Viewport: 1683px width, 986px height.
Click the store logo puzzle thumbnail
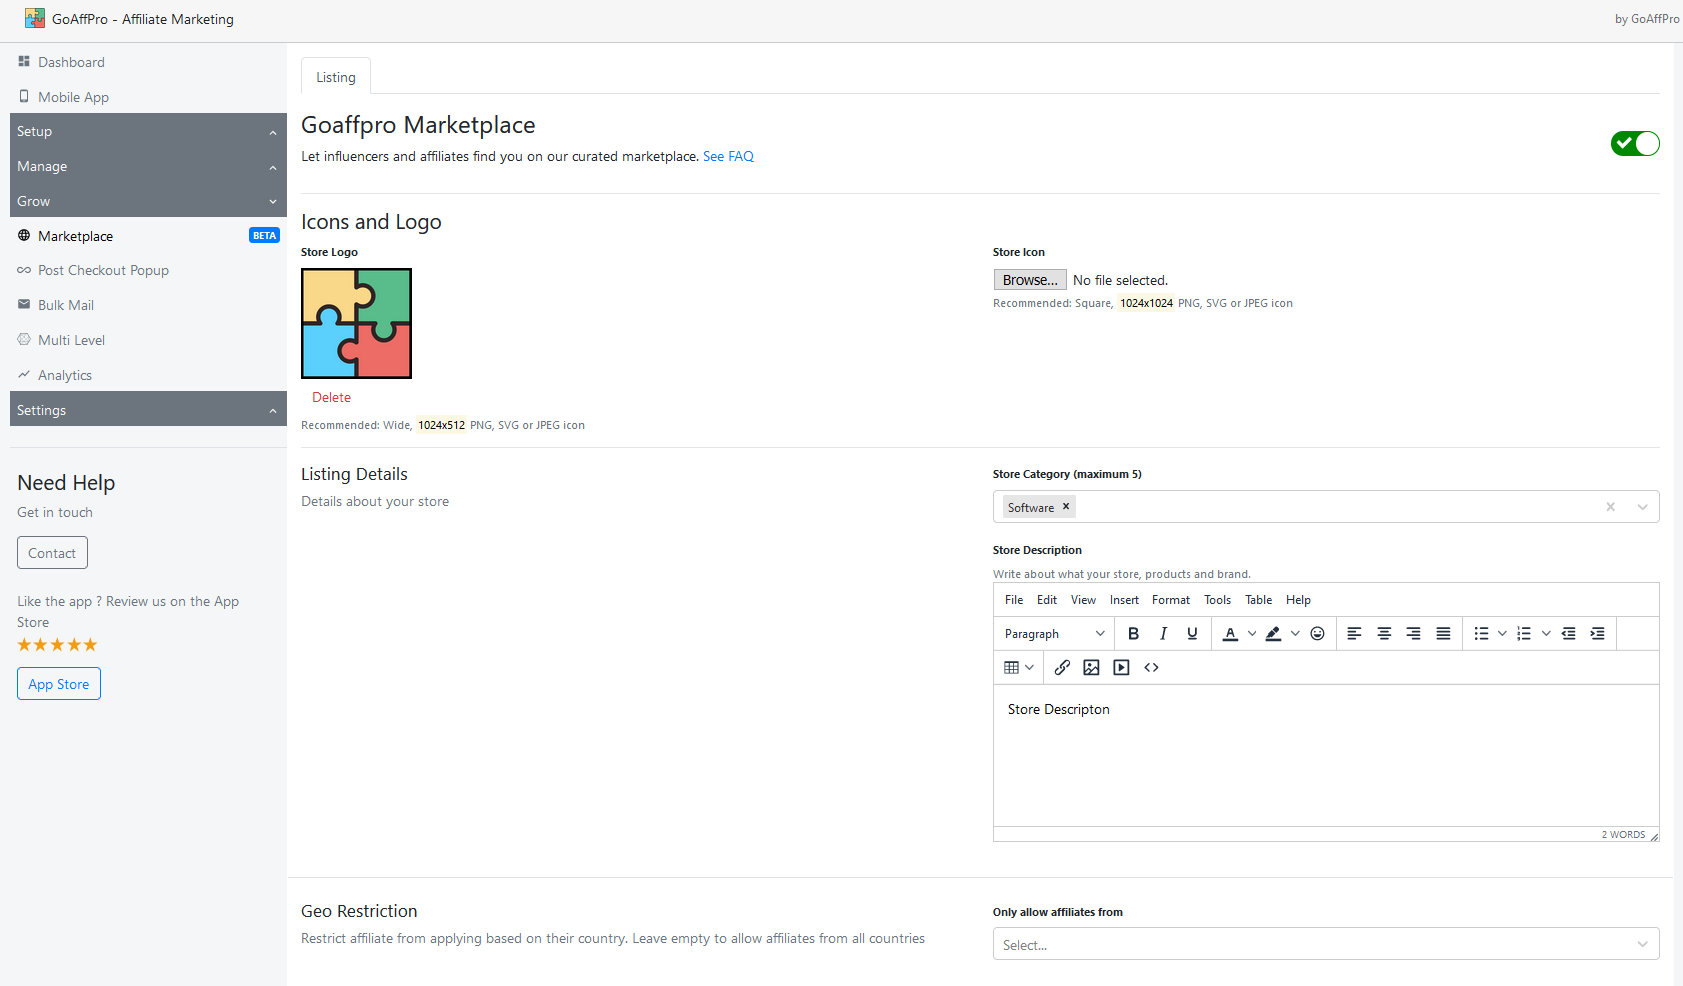coord(356,323)
